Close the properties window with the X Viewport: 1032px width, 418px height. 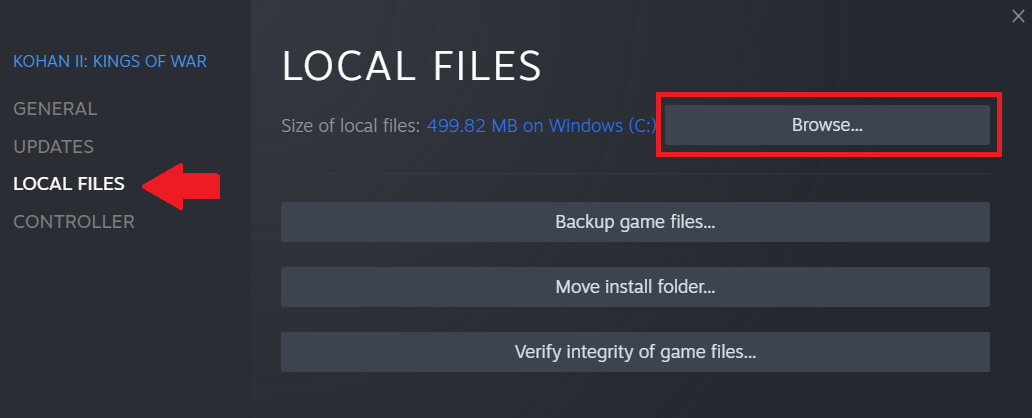click(x=1018, y=15)
